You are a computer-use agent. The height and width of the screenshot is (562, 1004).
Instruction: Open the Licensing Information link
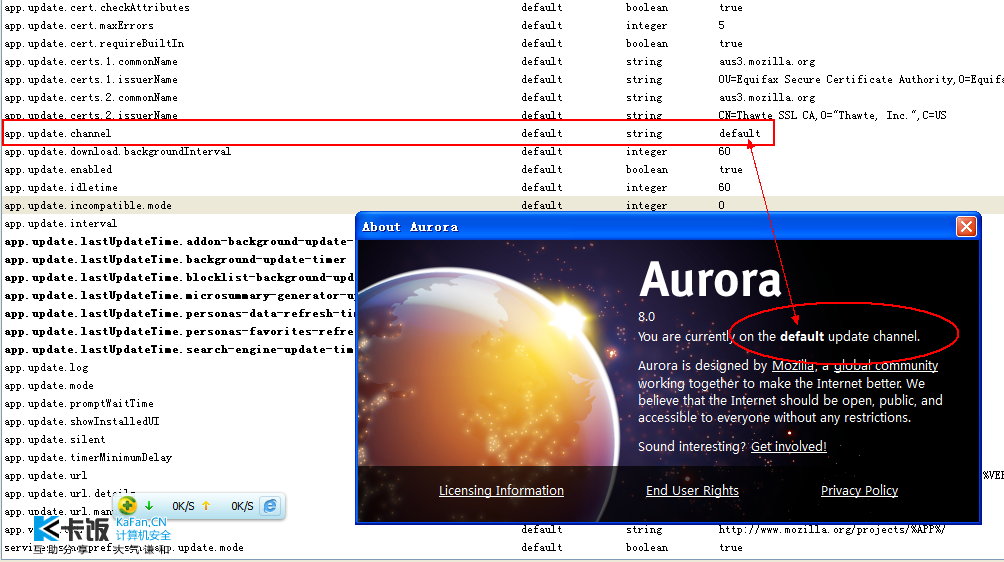coord(501,491)
